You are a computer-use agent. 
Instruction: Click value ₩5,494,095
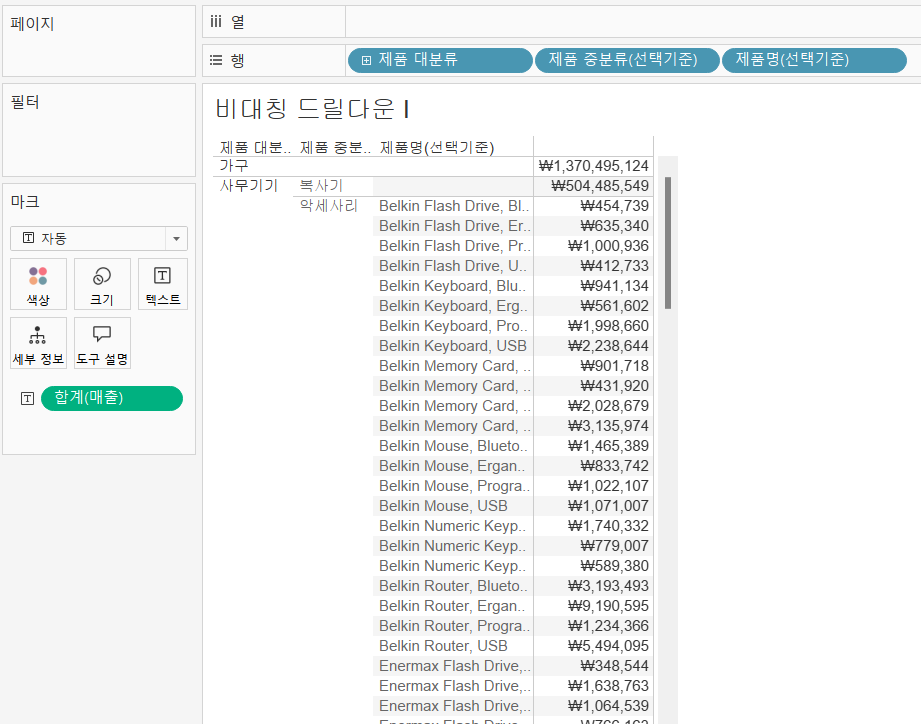point(608,645)
